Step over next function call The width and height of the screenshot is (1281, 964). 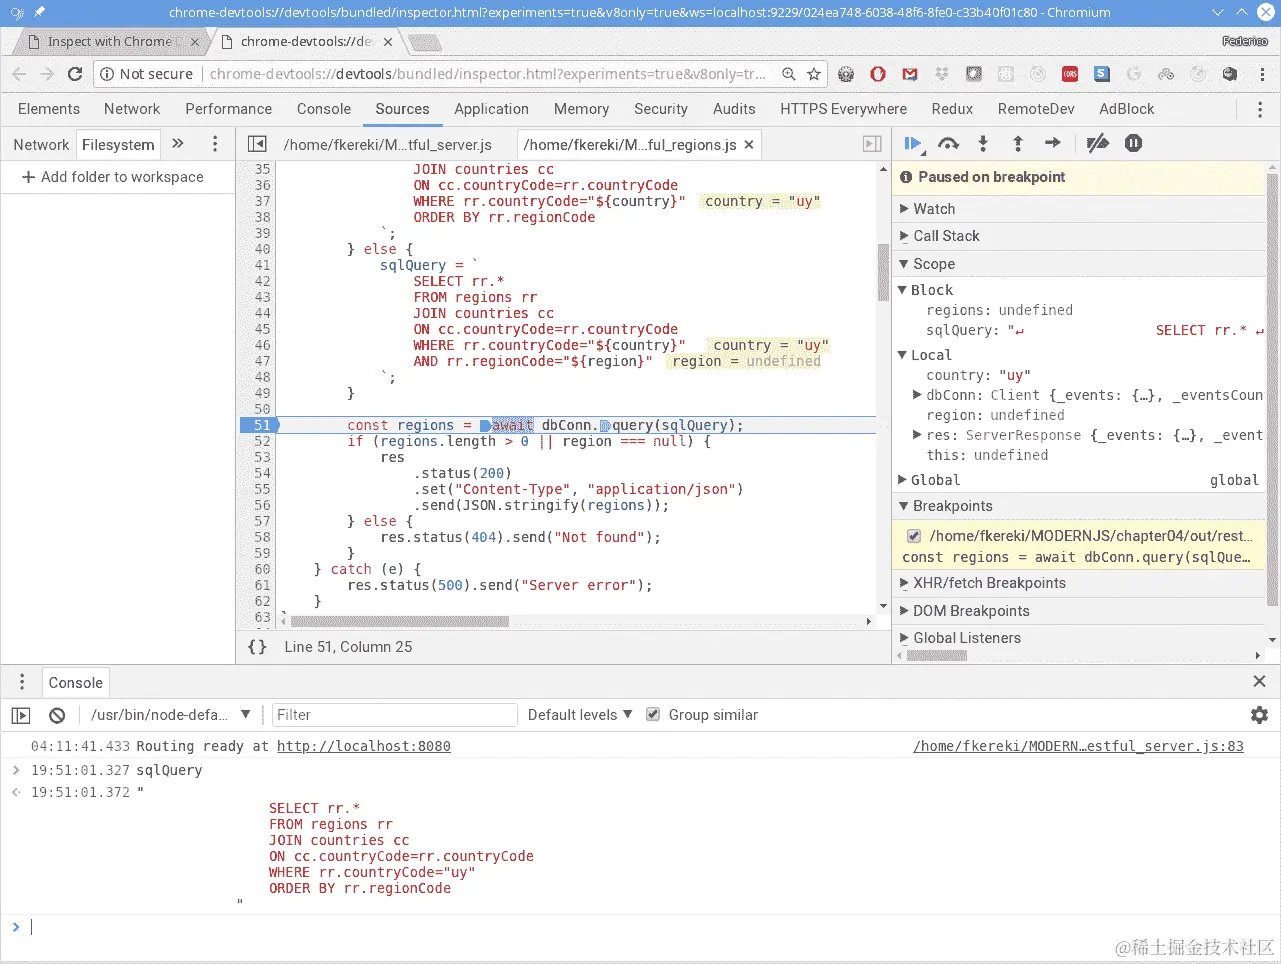tap(948, 144)
